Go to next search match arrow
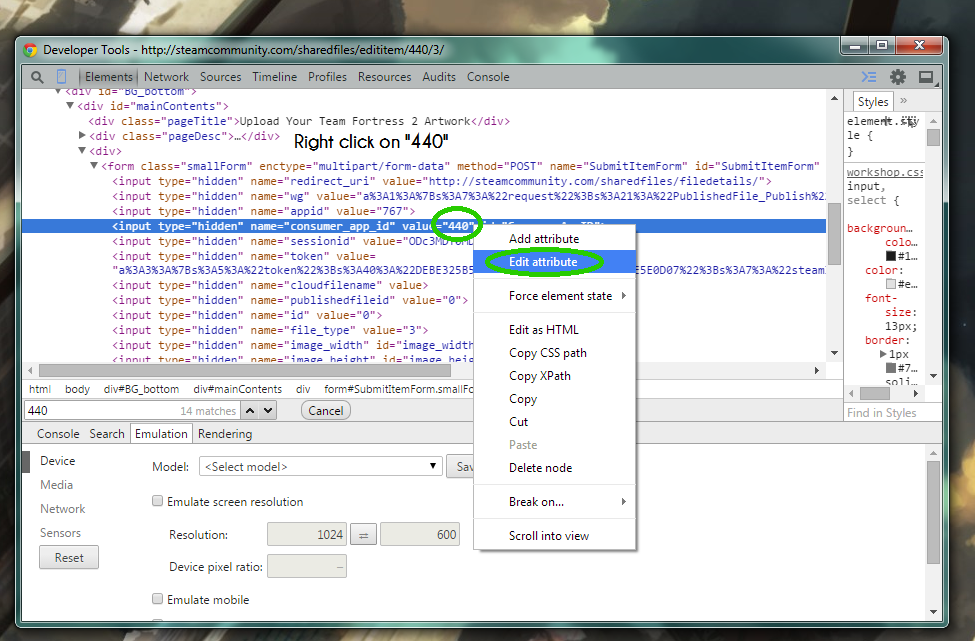This screenshot has height=641, width=975. (x=268, y=410)
